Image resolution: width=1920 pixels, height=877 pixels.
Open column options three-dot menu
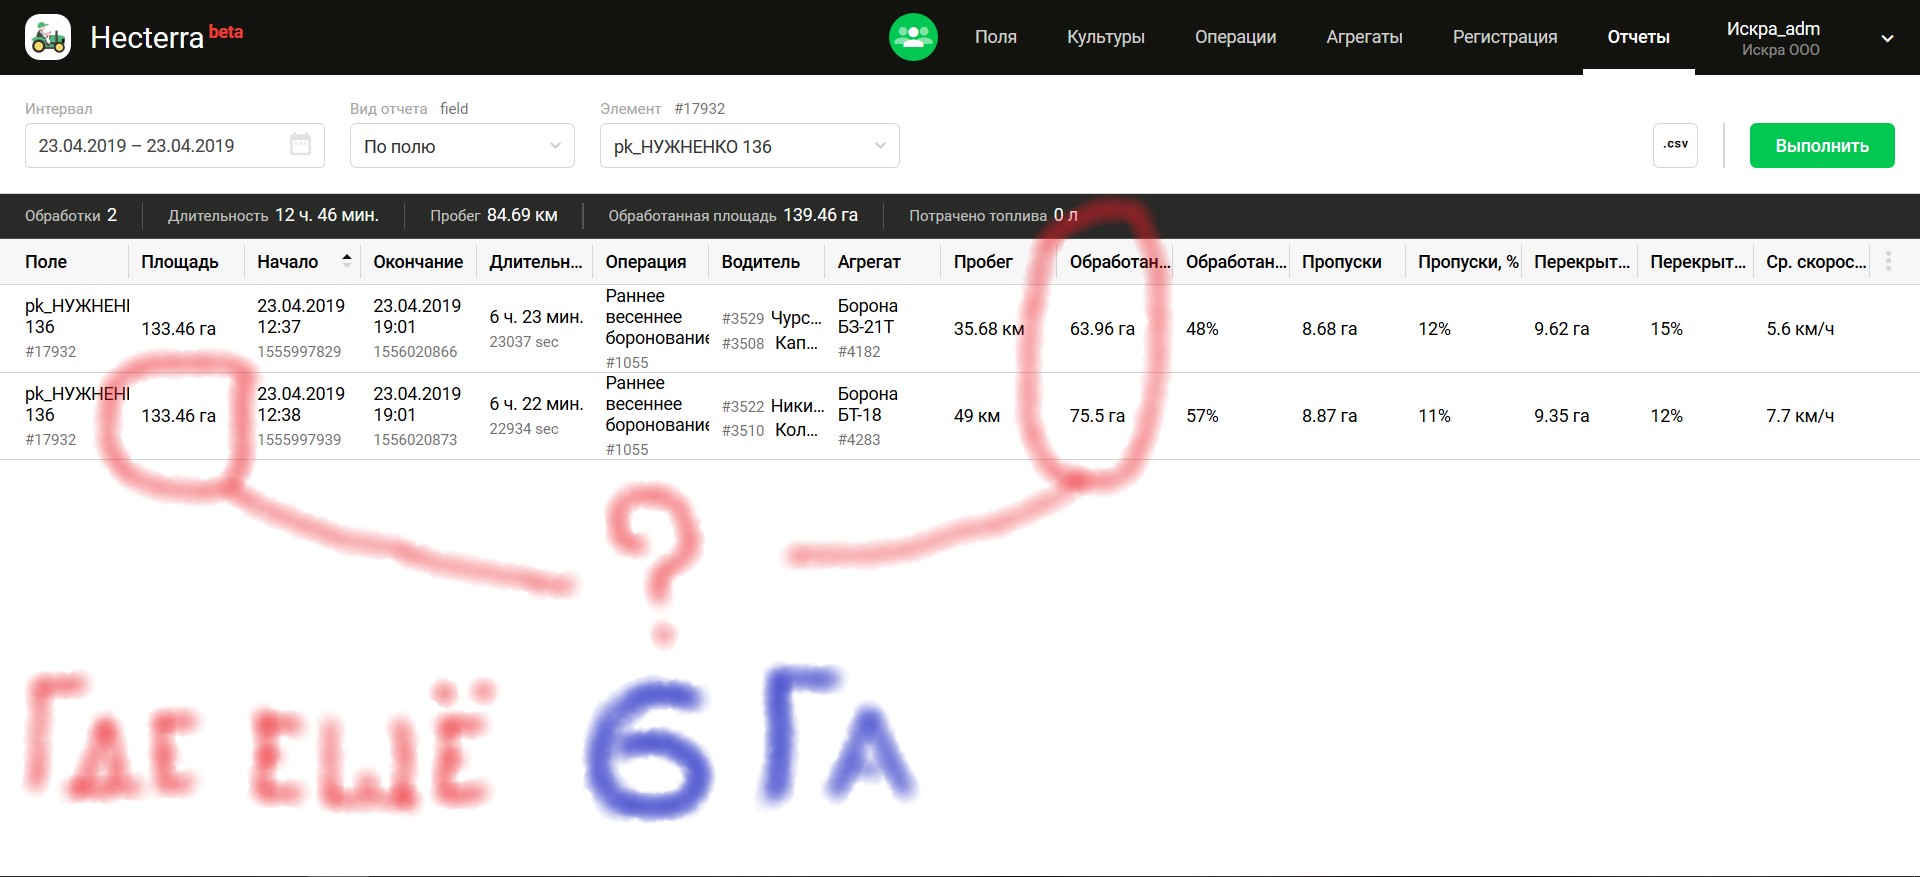(x=1888, y=262)
